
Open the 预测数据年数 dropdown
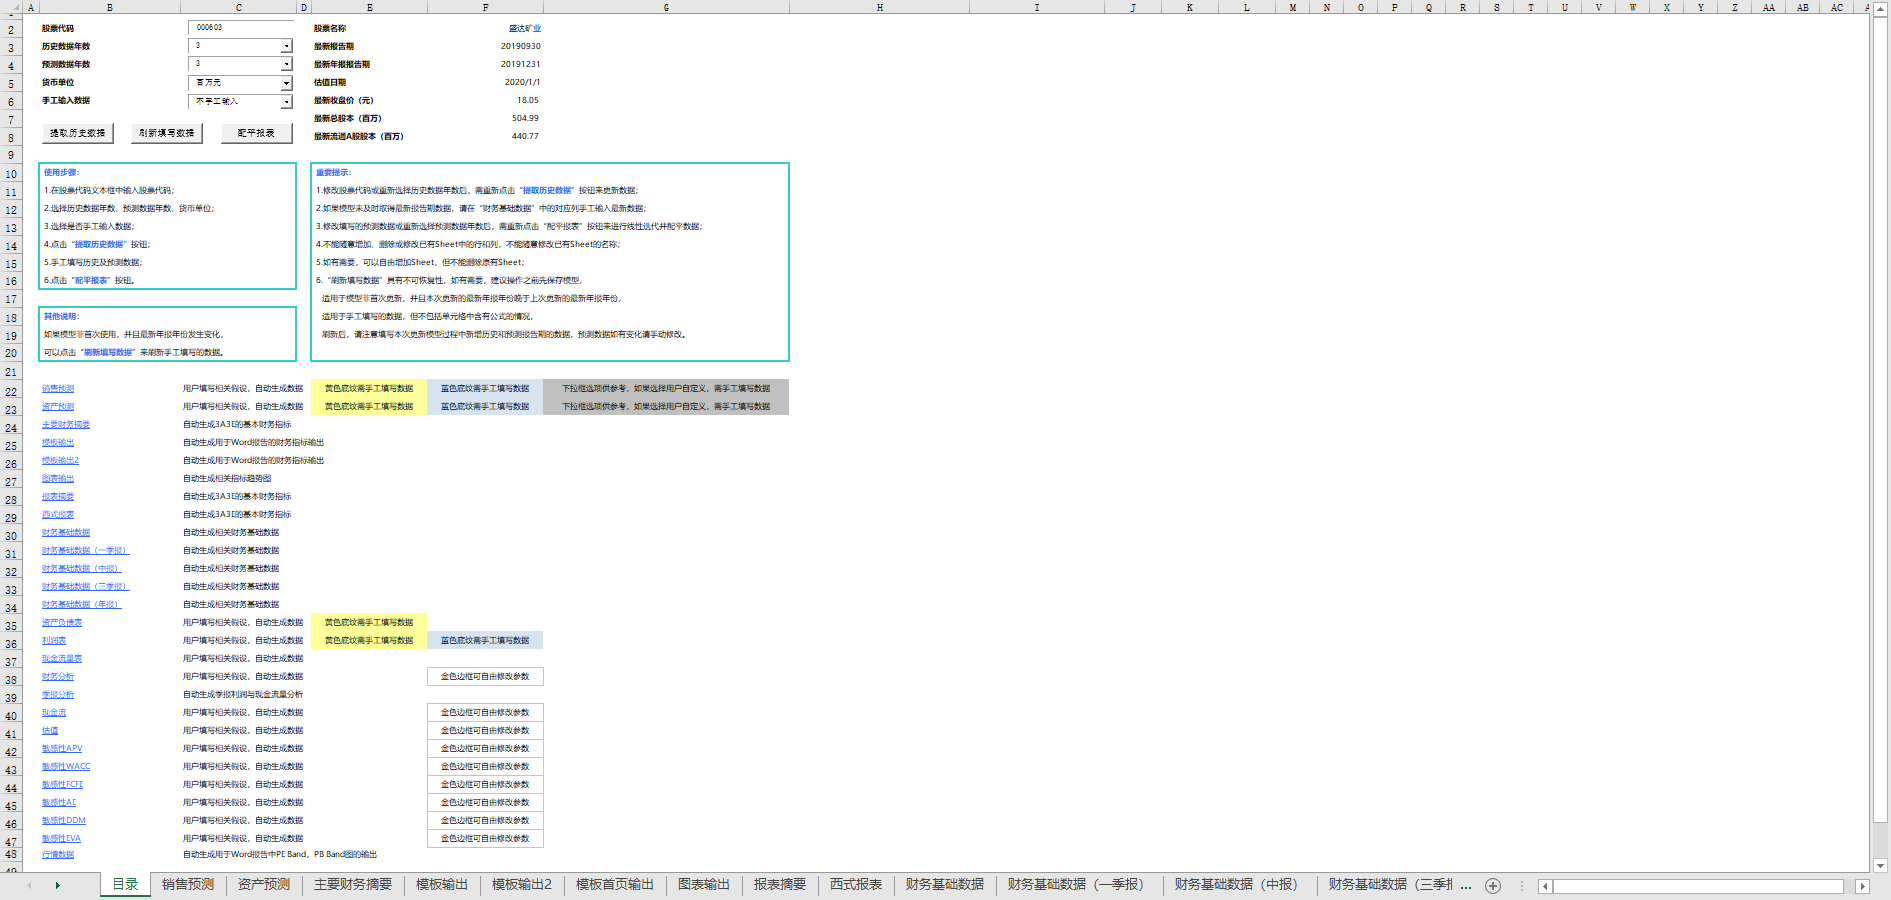point(286,64)
